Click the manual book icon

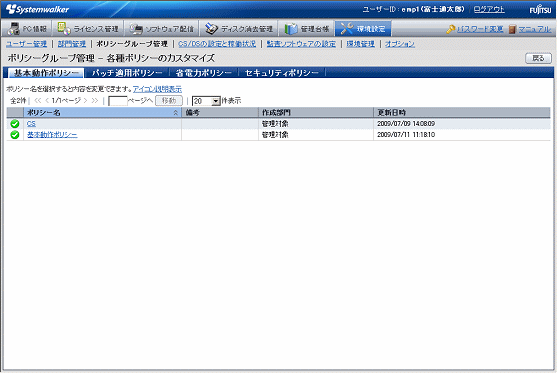pos(512,29)
